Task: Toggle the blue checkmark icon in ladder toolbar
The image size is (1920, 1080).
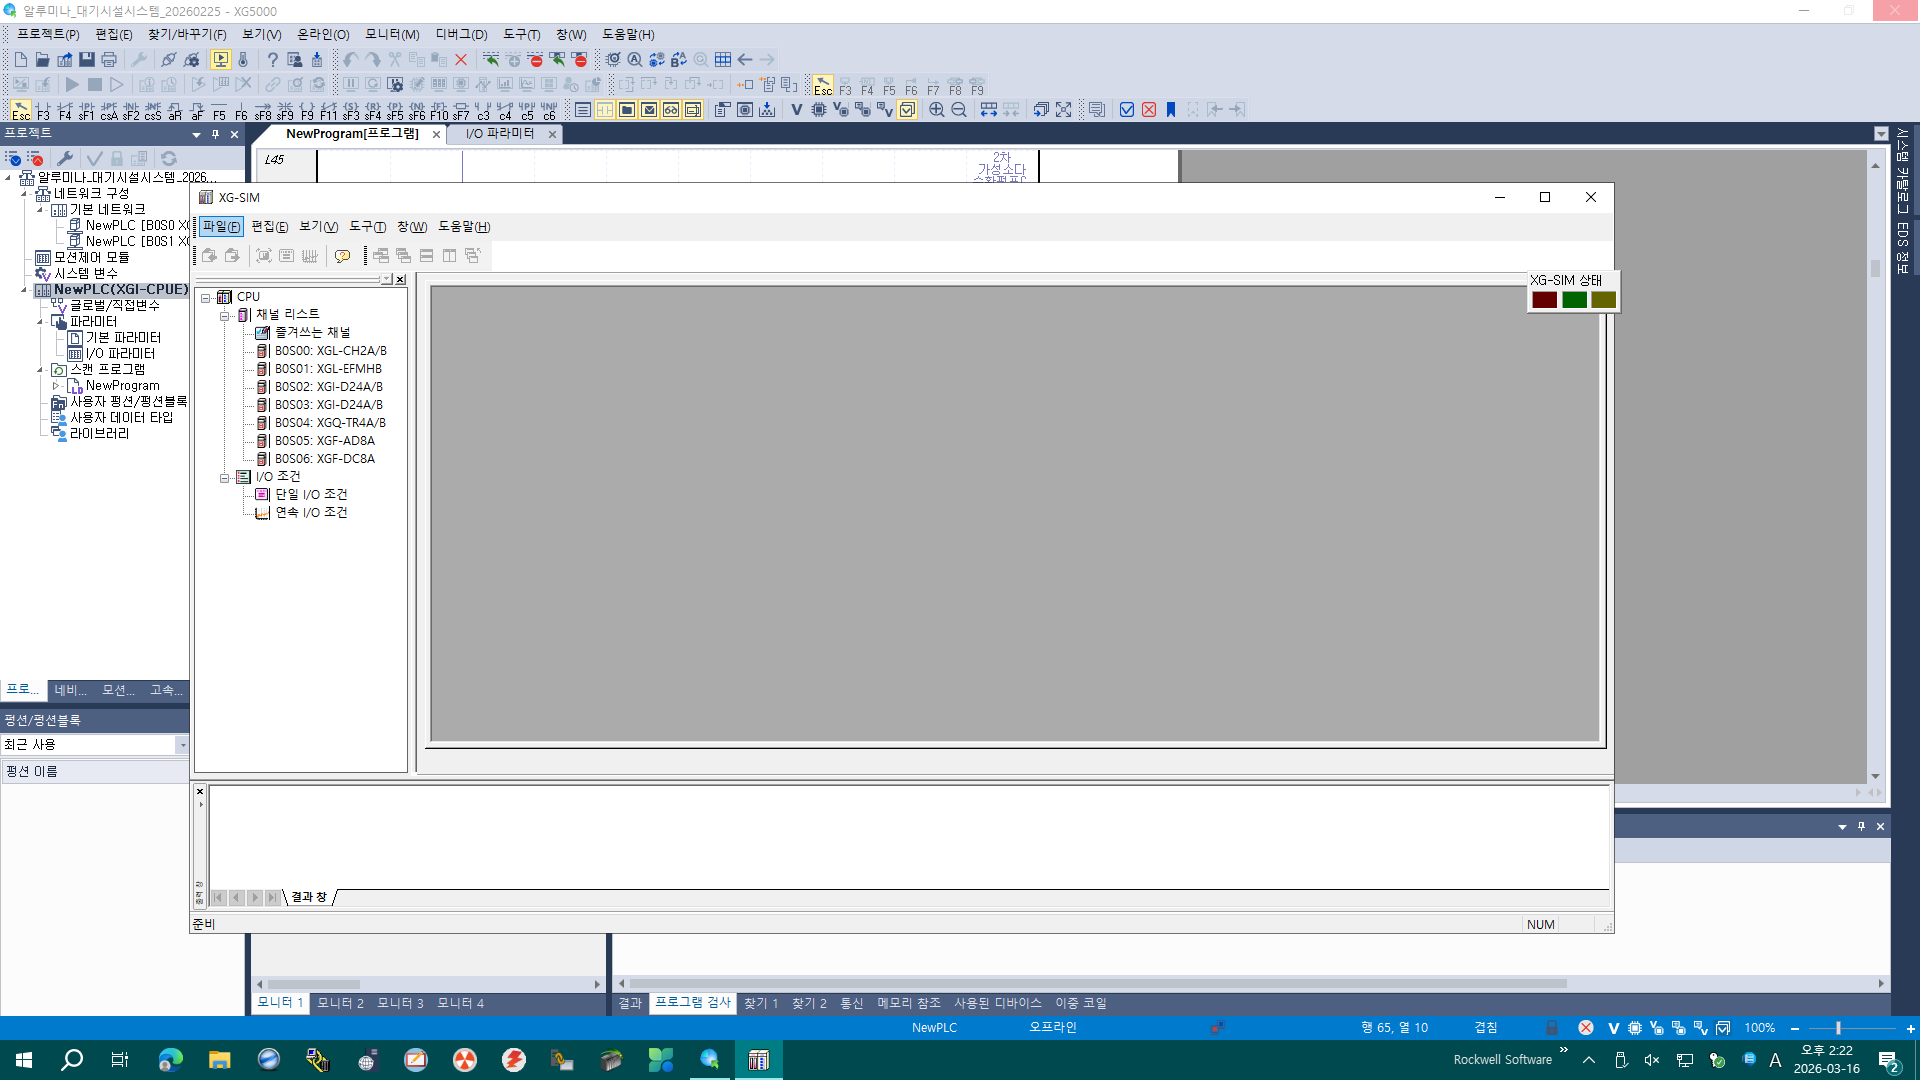Action: [x=1127, y=110]
